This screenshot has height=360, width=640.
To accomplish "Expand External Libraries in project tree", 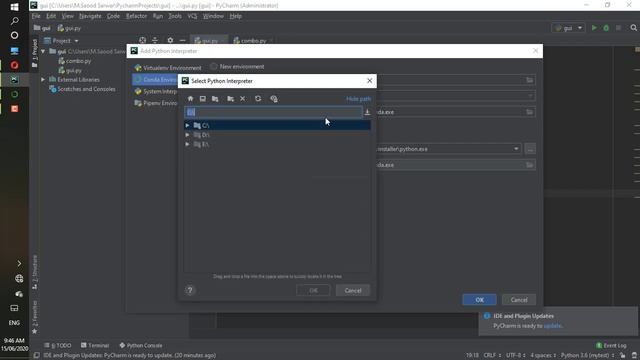I will point(43,80).
